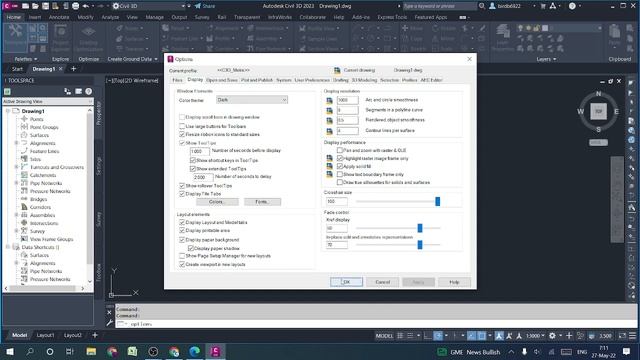Toggle Apply solid fill checkbox
Screen dimensions: 640x360
340,167
